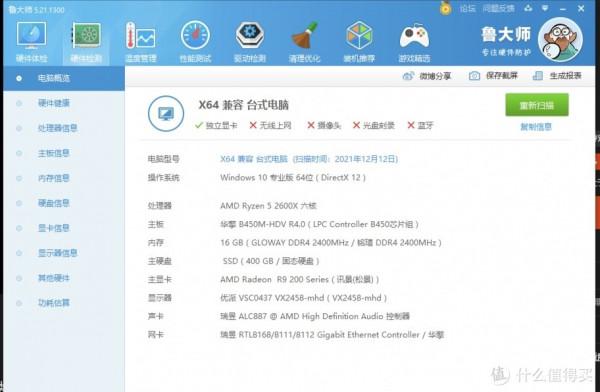
Task: Click the 主硬盘 label
Action: pos(160,261)
